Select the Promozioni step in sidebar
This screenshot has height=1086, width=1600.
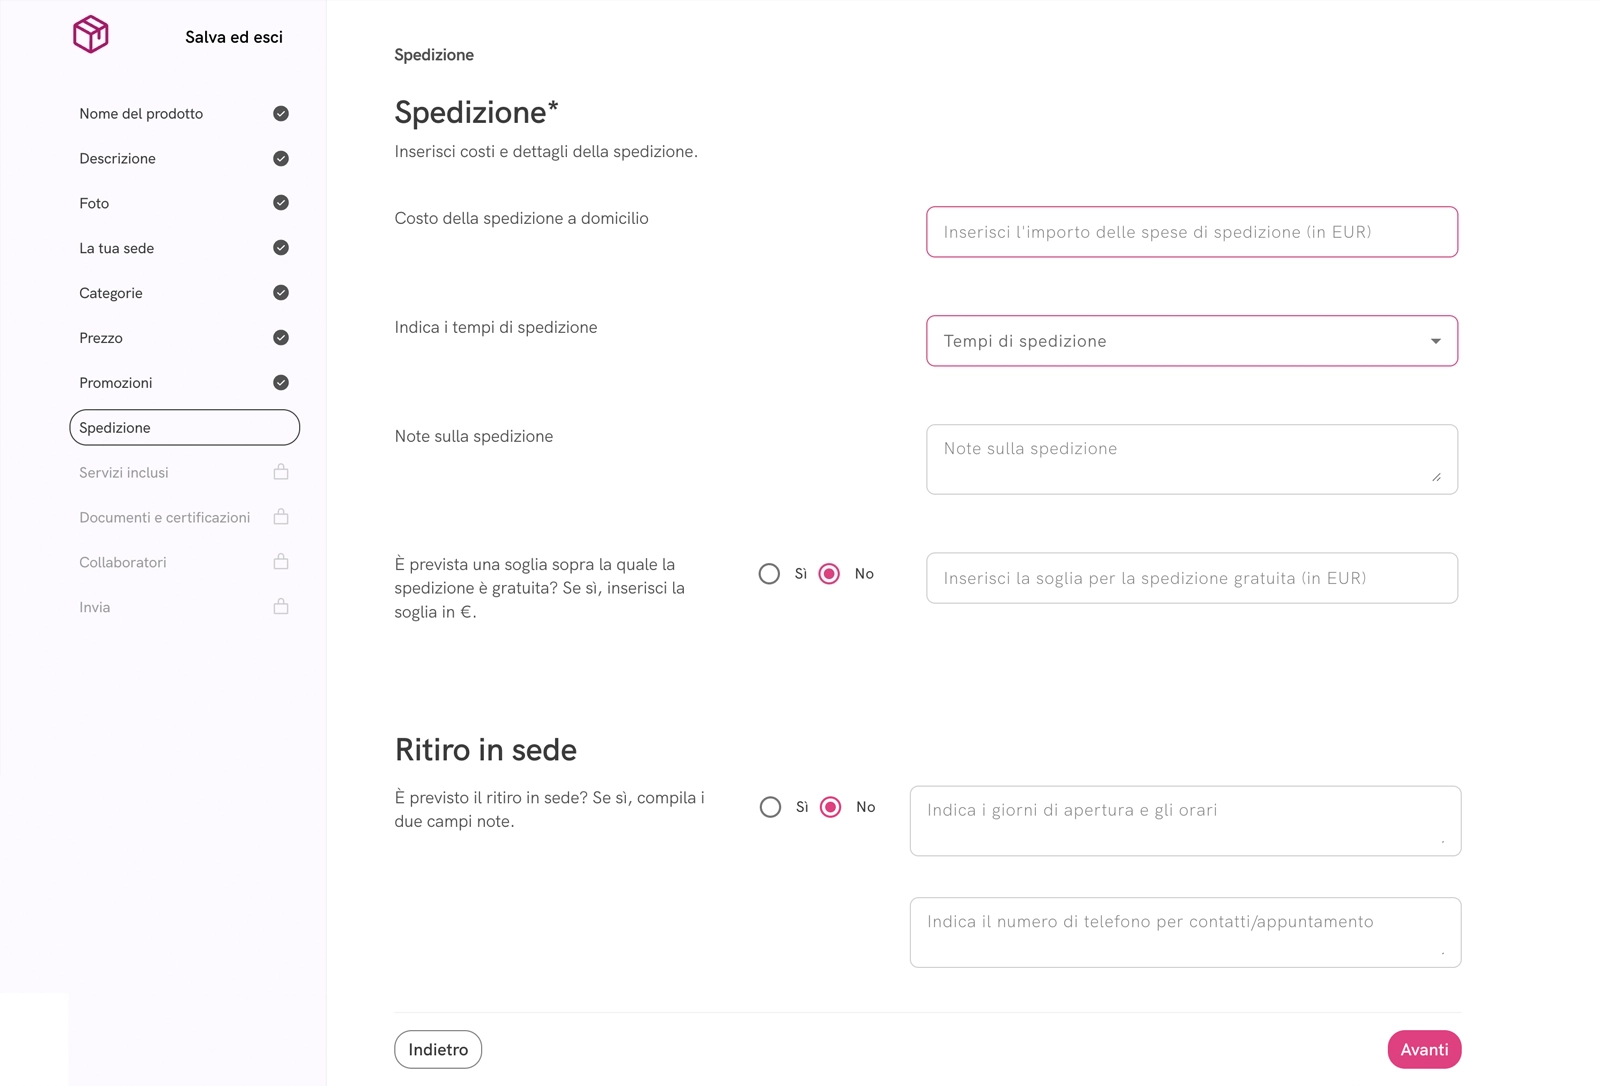pyautogui.click(x=116, y=382)
